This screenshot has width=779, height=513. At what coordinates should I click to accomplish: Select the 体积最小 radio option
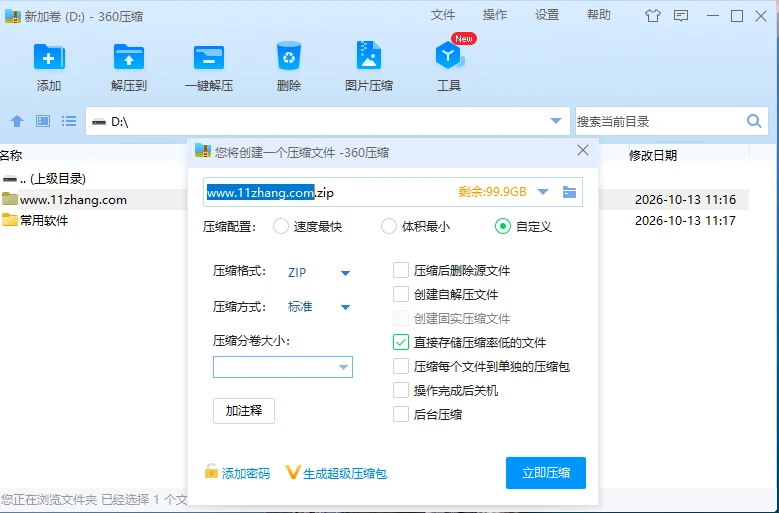pyautogui.click(x=389, y=226)
